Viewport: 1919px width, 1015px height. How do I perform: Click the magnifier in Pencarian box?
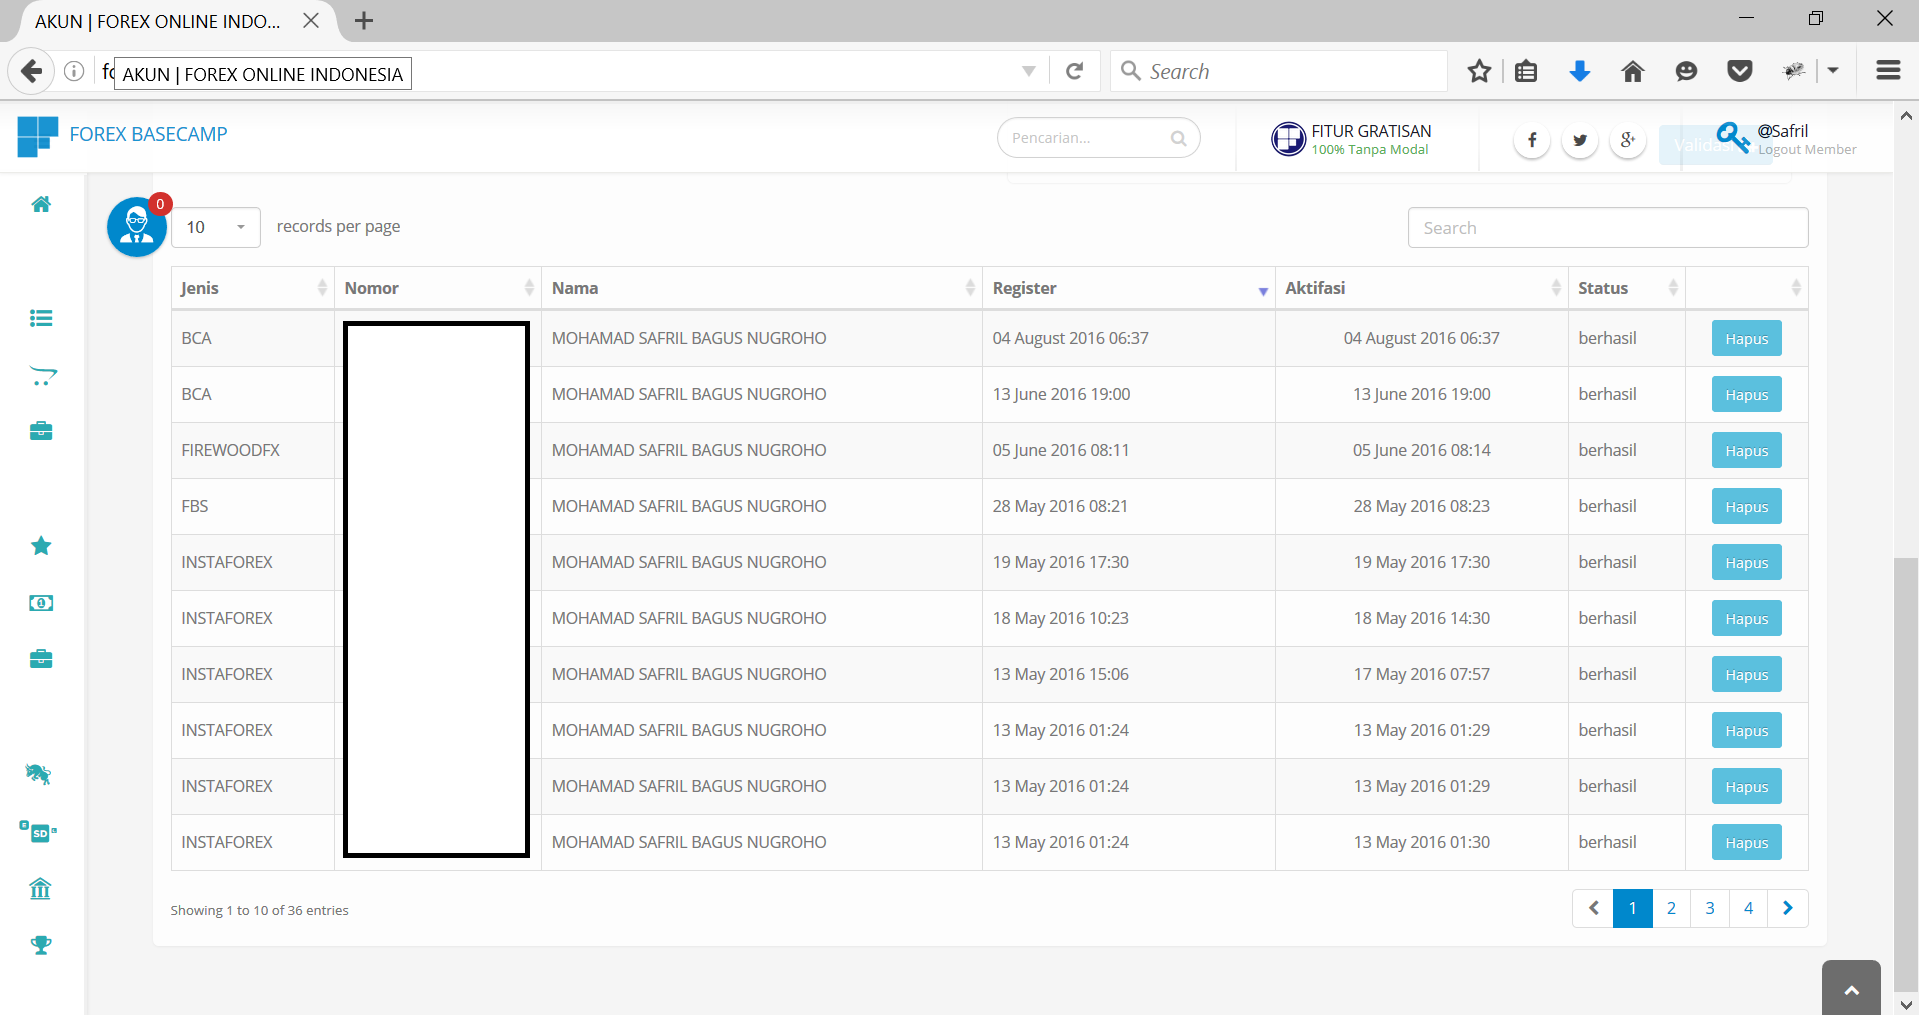coord(1179,138)
